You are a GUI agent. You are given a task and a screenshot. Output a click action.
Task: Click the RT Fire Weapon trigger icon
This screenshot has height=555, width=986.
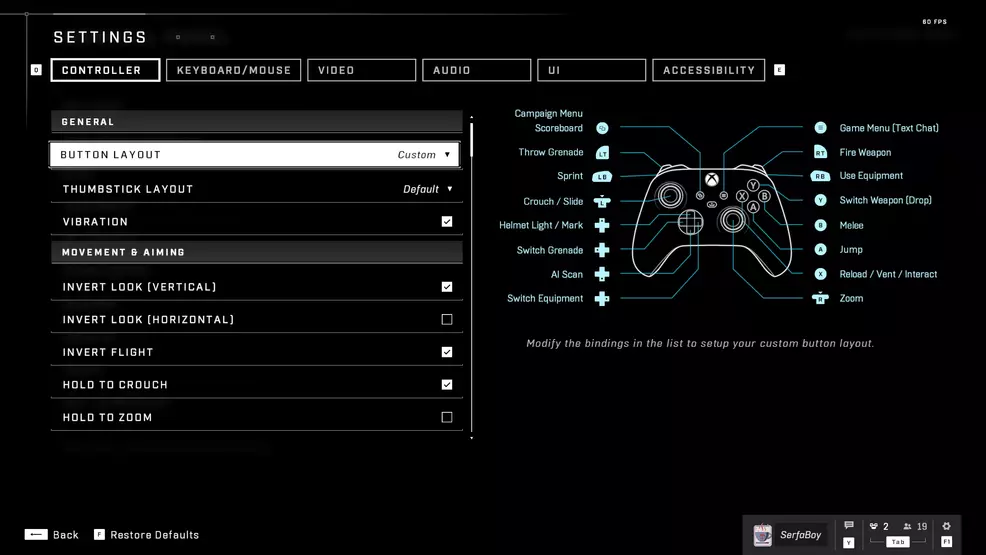coord(820,152)
